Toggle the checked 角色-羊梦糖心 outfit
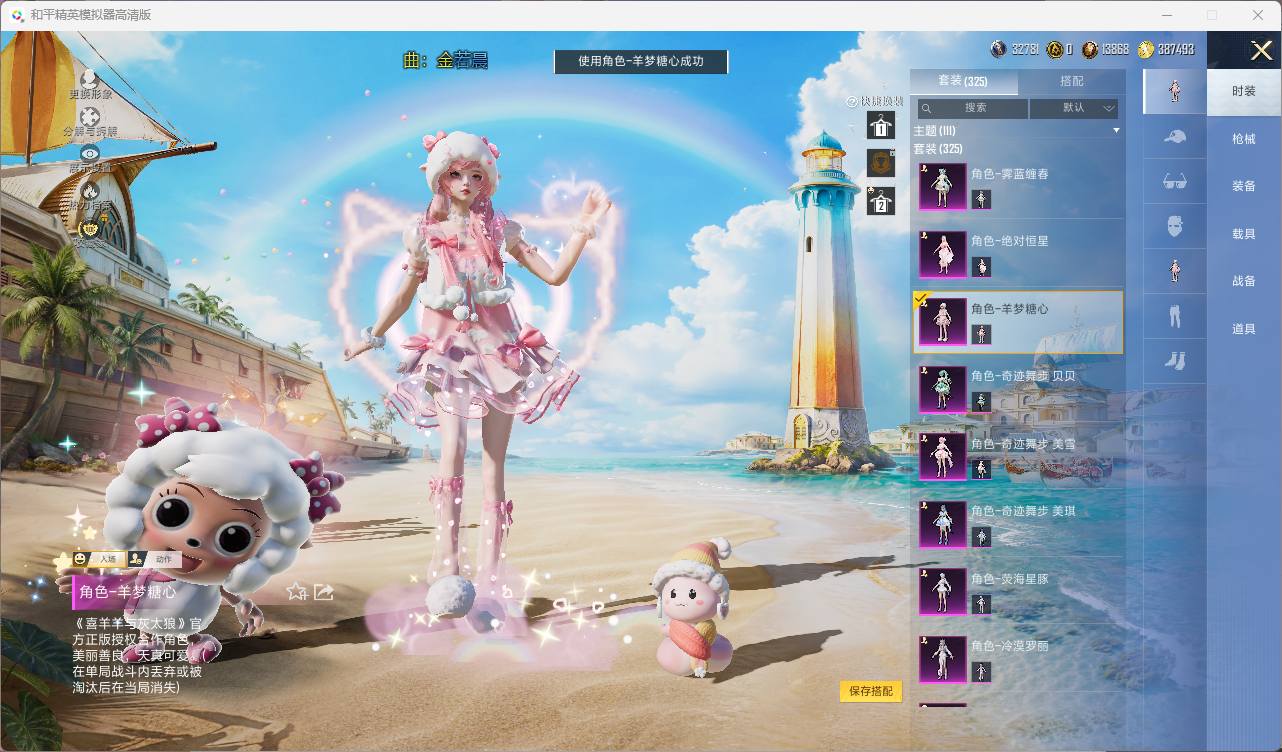 pyautogui.click(x=1018, y=322)
